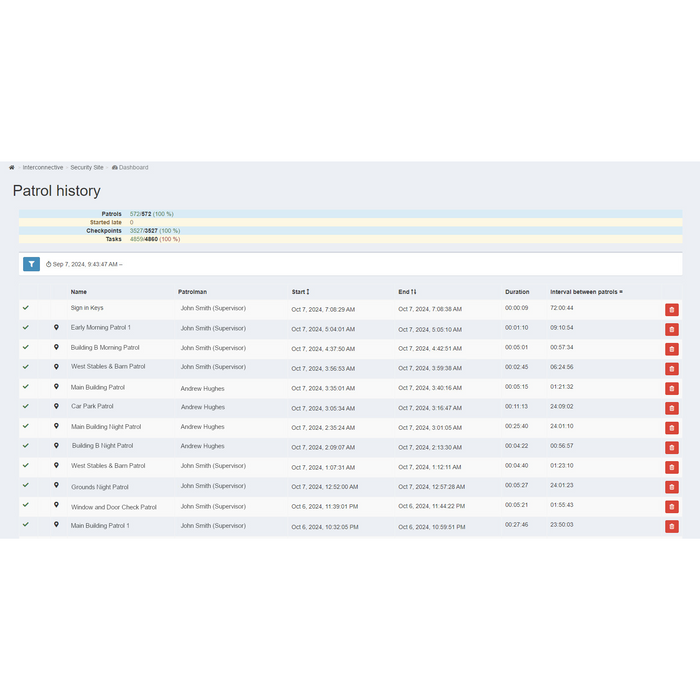Show map pin for Early Morning Patrol 1
Viewport: 700px width, 700px height.
coord(56,327)
